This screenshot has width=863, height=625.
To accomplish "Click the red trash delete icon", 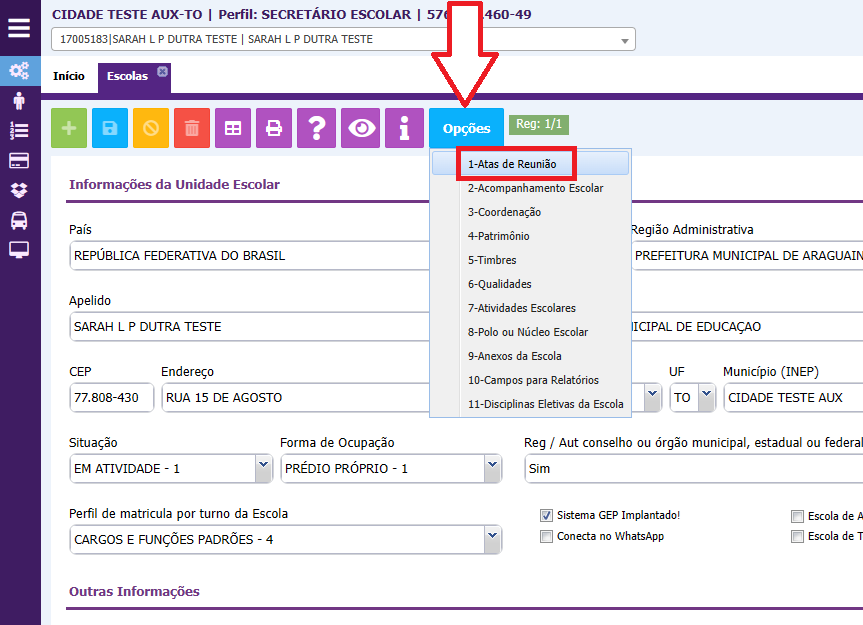I will point(192,128).
